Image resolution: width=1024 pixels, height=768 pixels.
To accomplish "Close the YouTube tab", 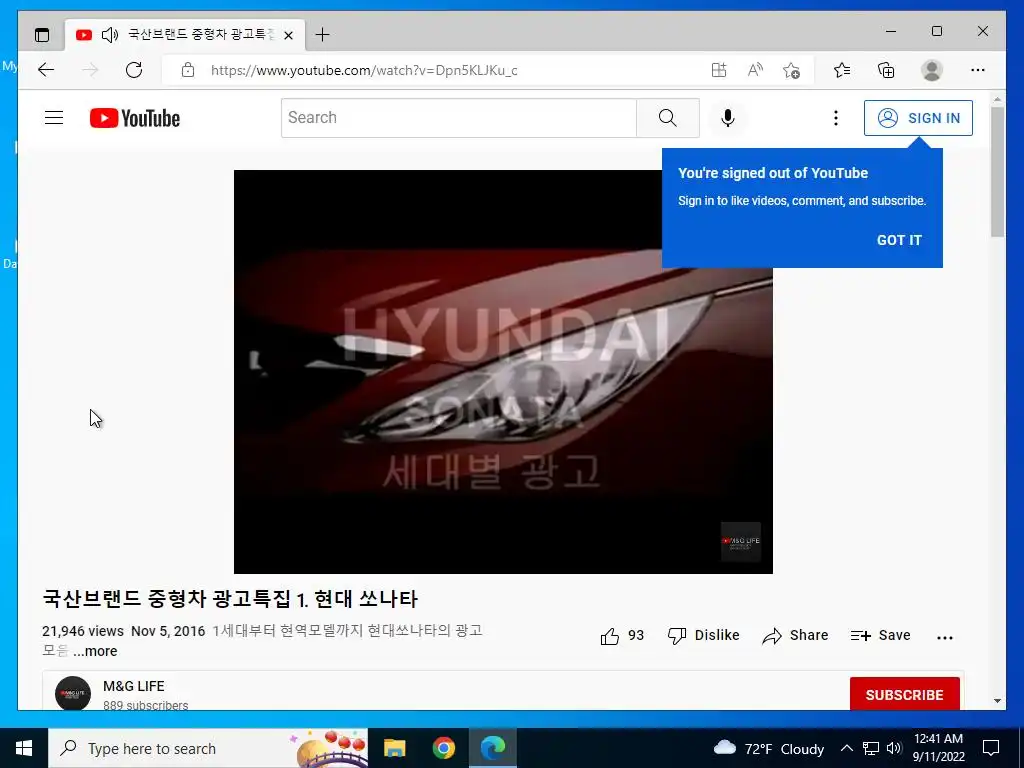I will click(x=289, y=35).
